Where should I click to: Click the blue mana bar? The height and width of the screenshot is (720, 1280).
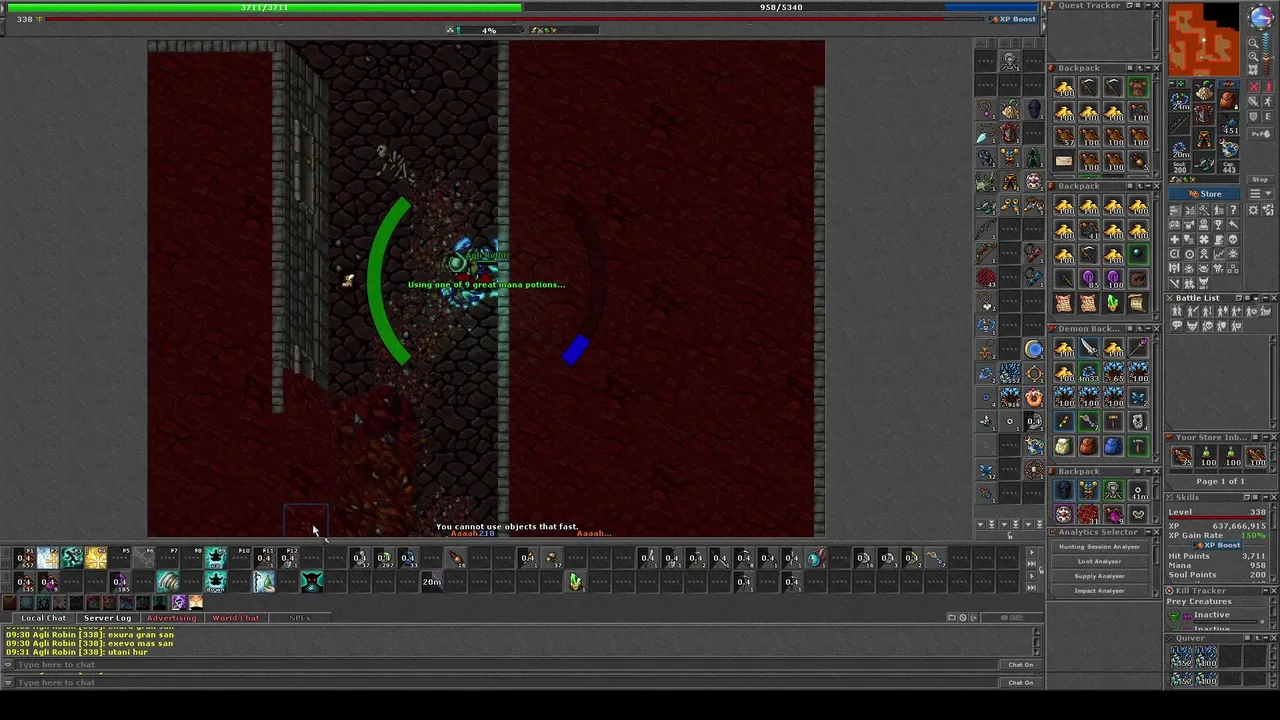781,7
